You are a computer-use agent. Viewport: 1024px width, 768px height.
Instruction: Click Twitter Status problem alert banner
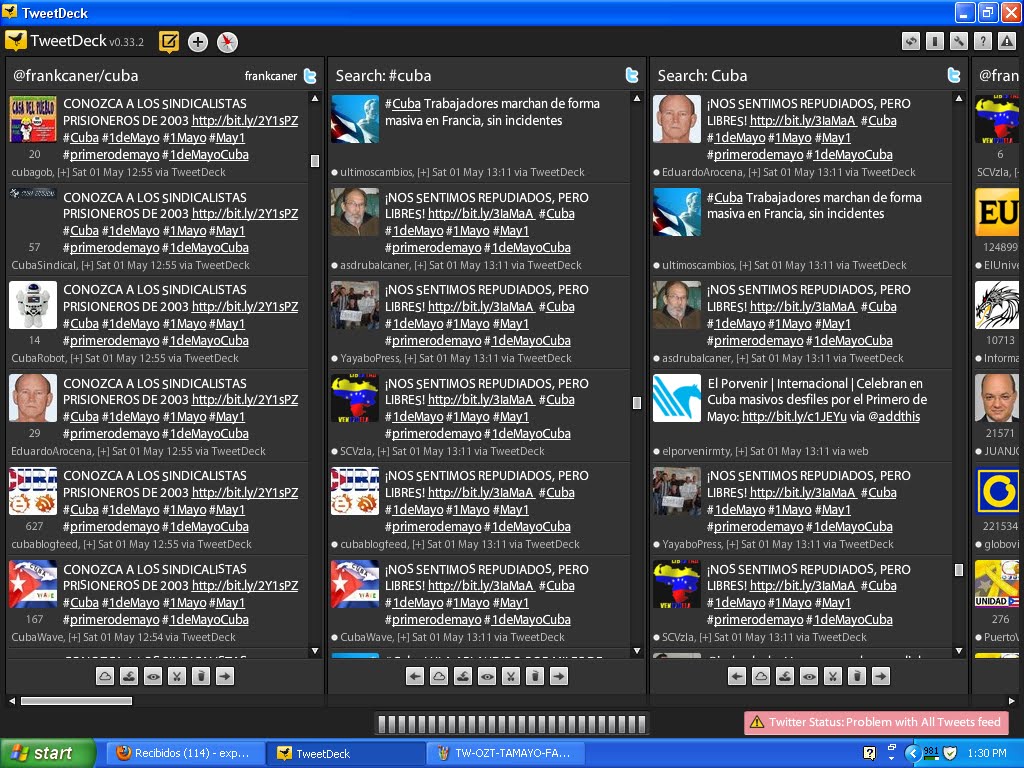coord(877,722)
